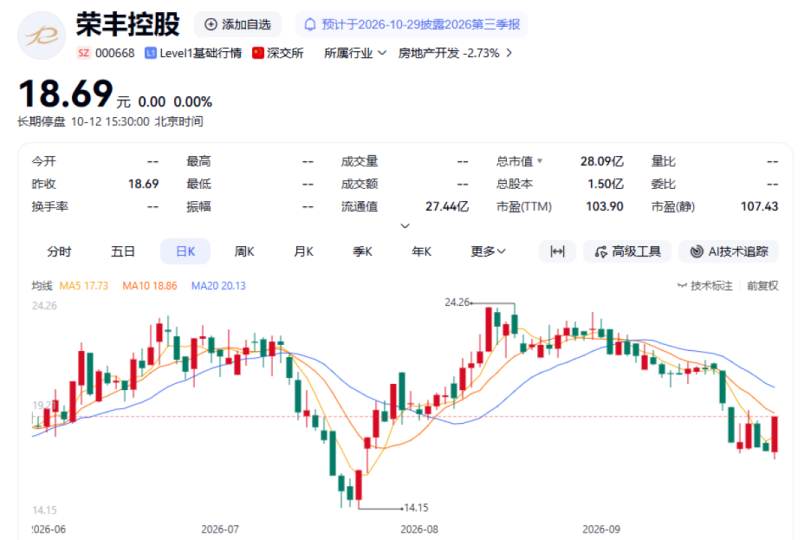Open the 2026第三季报 disclosure notice
804x540 pixels.
411,24
